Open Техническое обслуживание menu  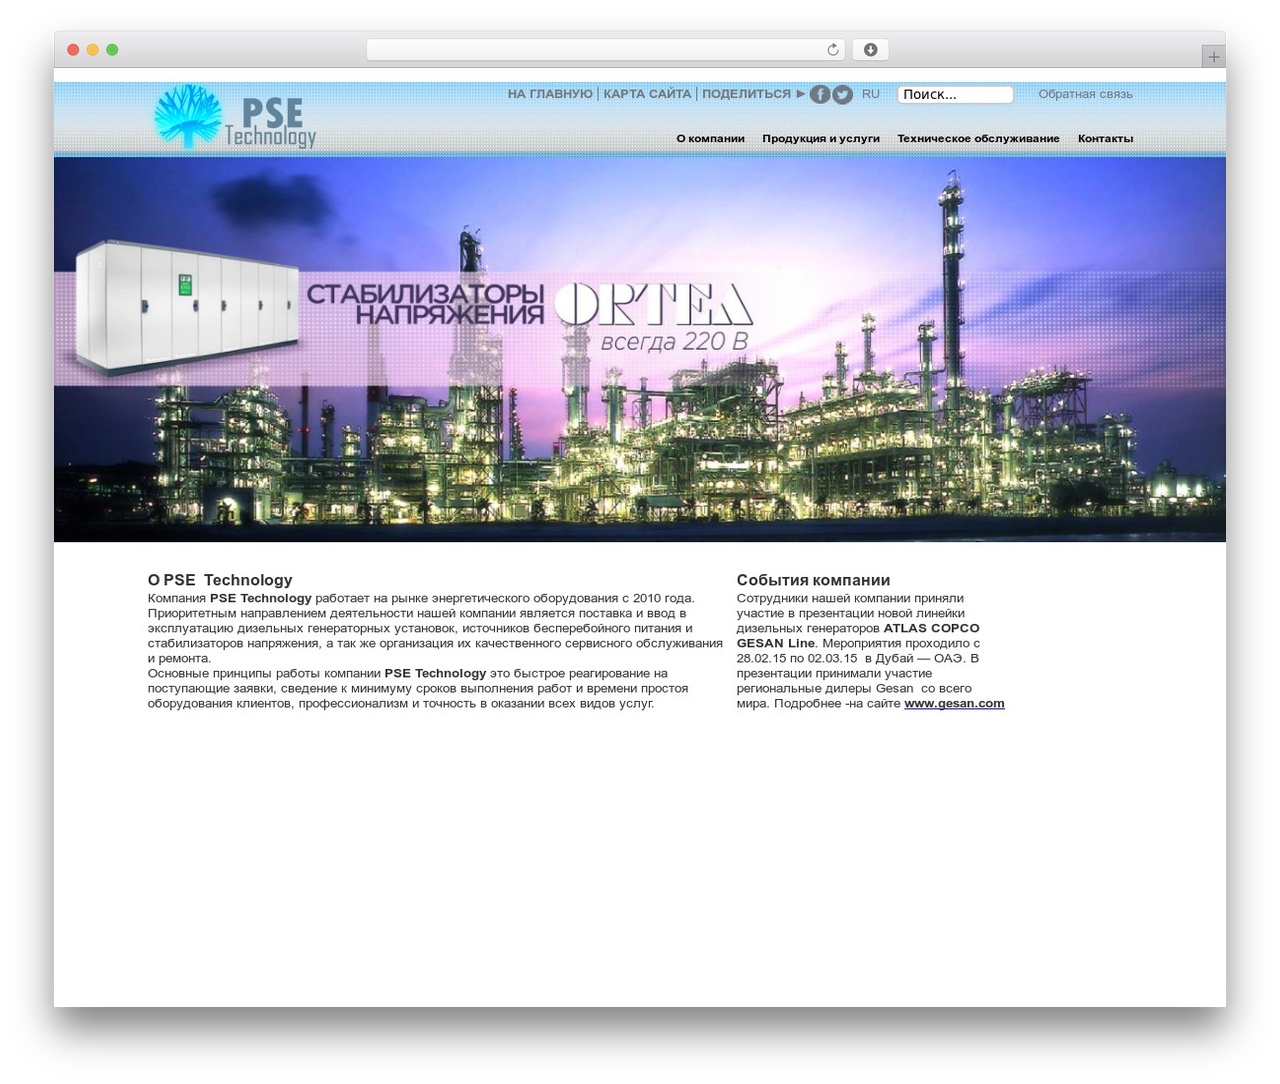coord(978,139)
